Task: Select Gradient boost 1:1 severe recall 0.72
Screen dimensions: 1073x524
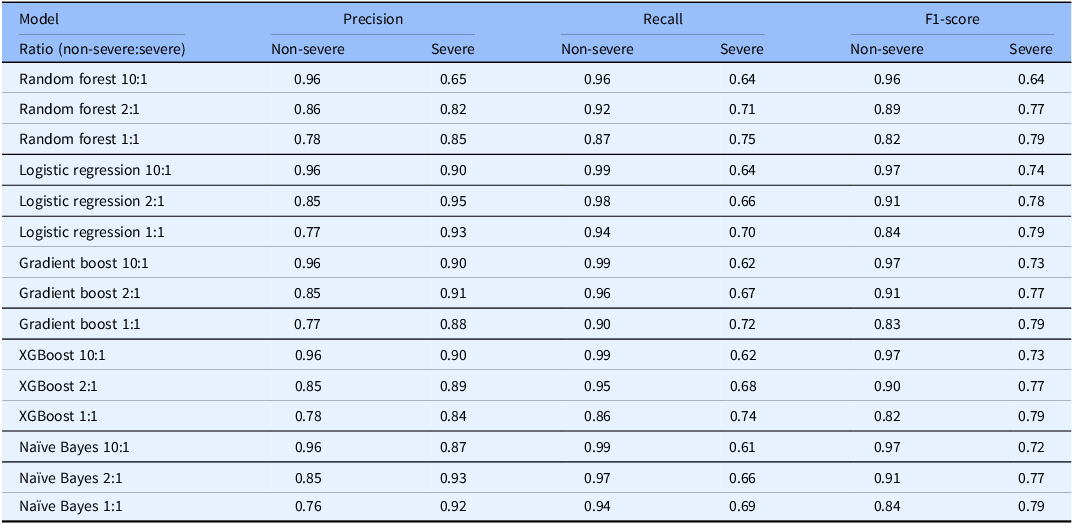Action: [742, 324]
